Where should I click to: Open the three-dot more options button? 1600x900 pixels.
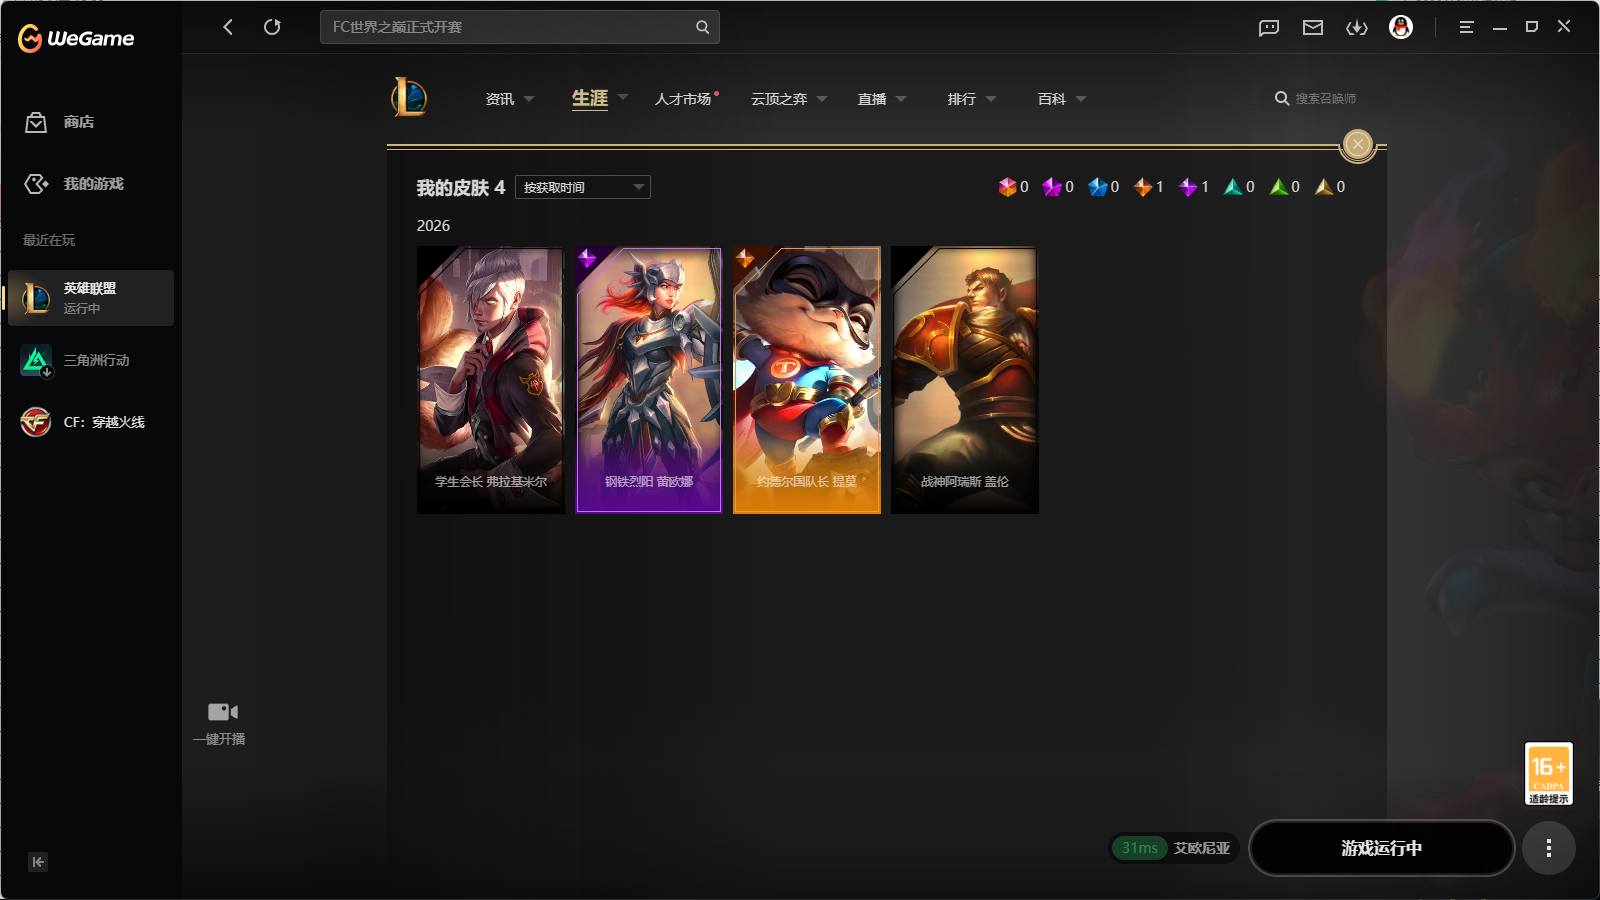coord(1549,848)
